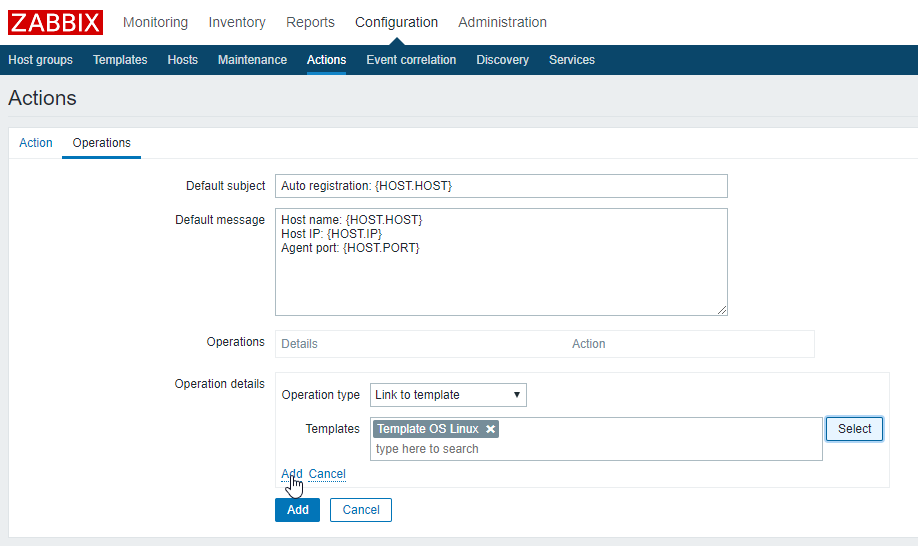The image size is (918, 546).
Task: Open Maintenance configuration page
Action: (x=252, y=60)
